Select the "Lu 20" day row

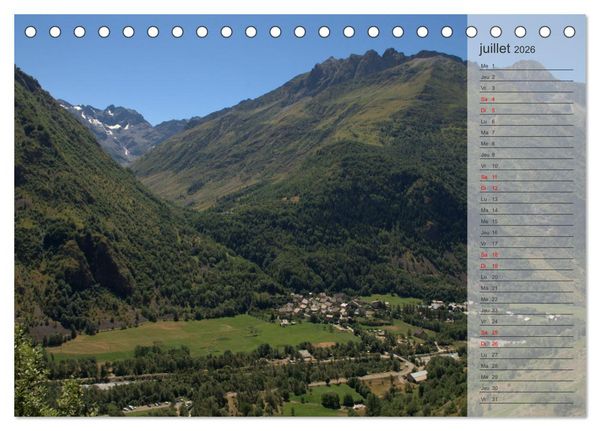click(x=527, y=277)
